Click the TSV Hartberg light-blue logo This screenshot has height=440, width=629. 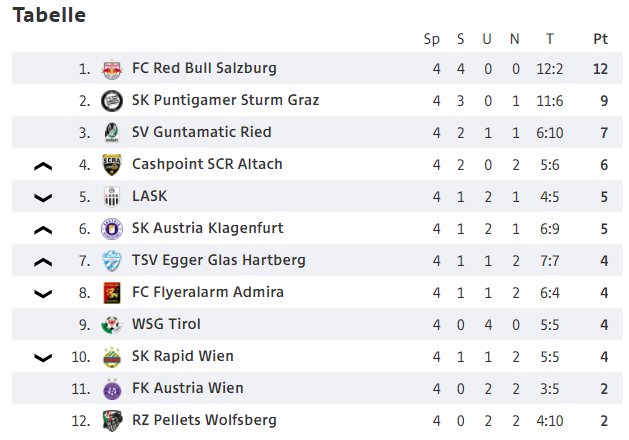112,261
